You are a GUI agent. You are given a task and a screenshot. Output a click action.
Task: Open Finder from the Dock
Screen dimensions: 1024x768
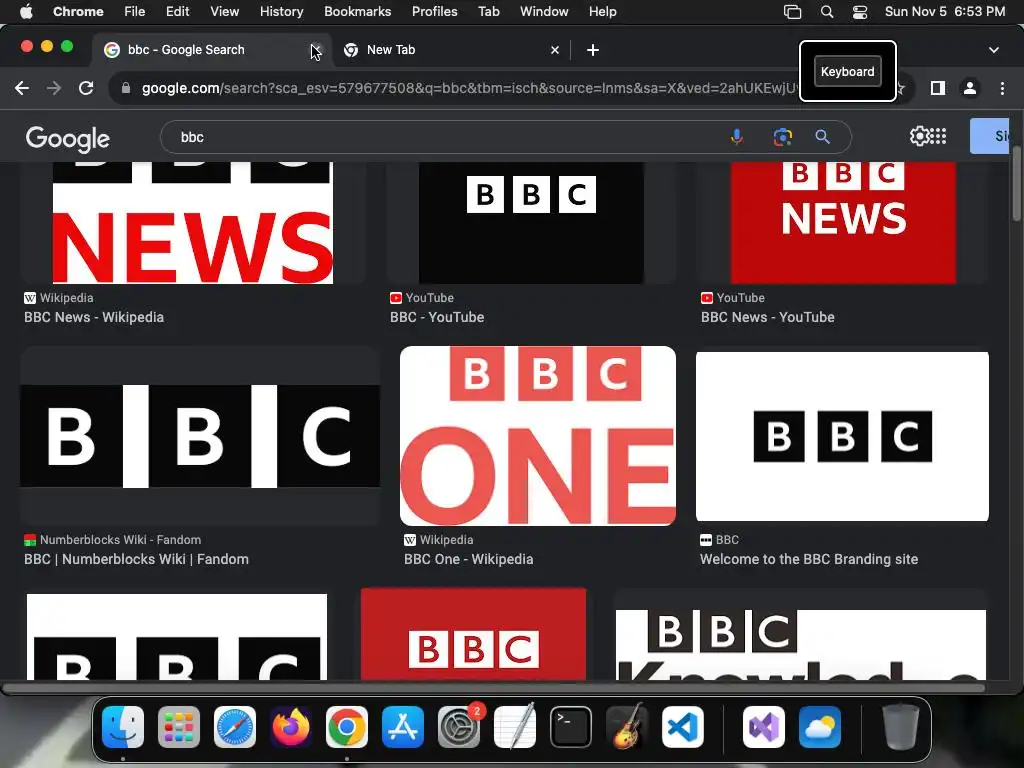coord(123,727)
